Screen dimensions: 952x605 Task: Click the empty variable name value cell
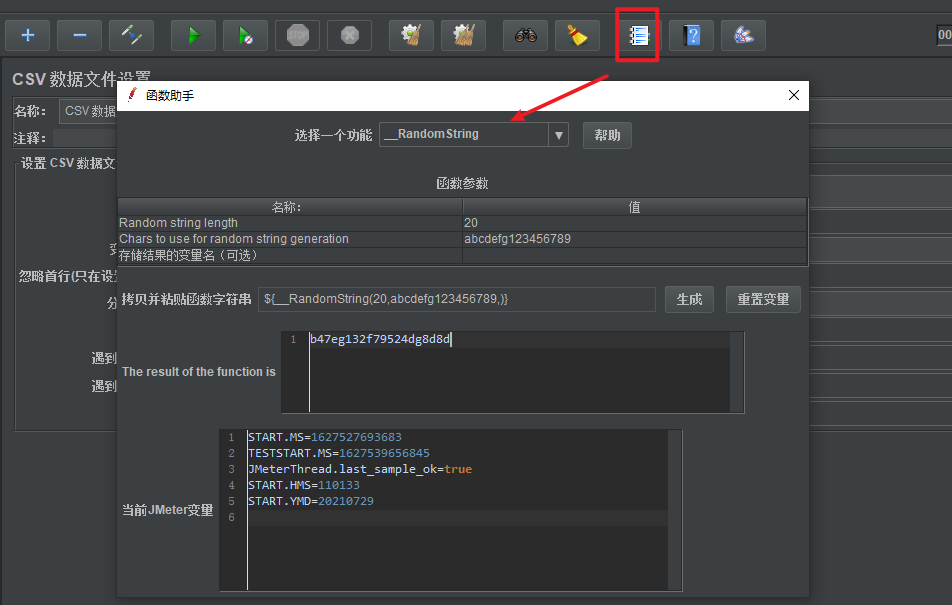click(634, 255)
